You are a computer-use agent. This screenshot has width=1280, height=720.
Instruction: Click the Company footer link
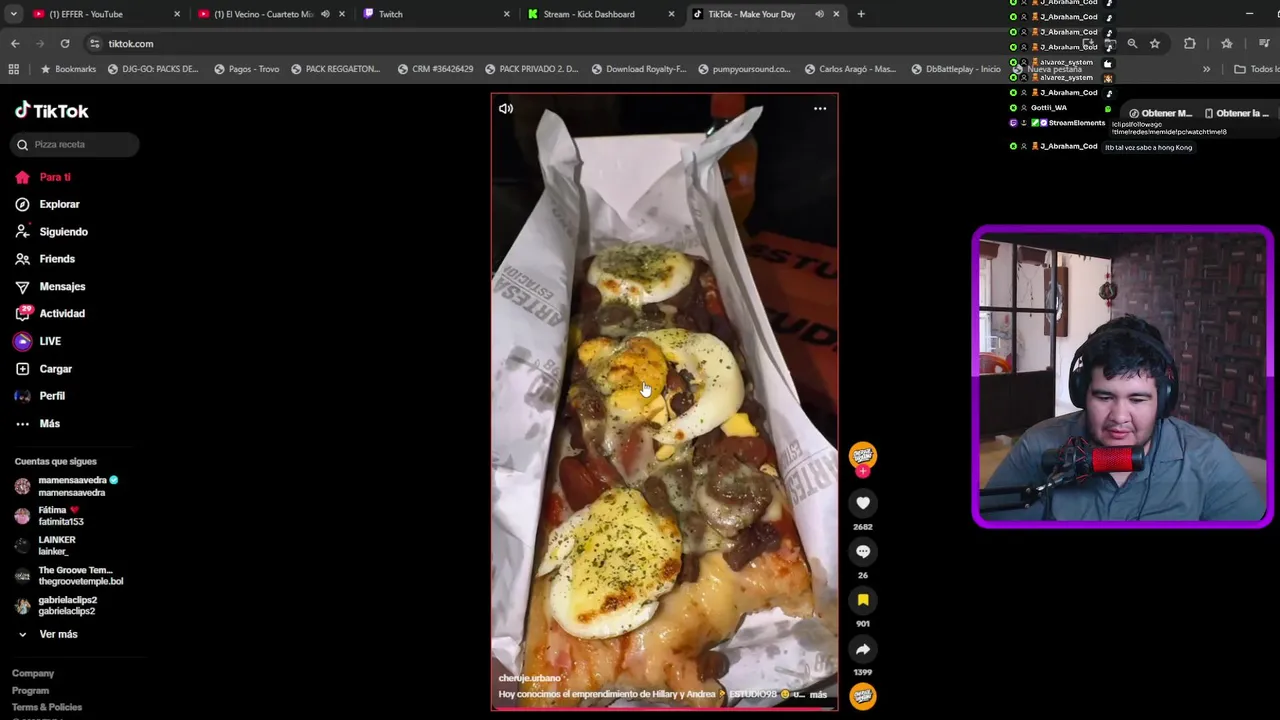tap(33, 674)
